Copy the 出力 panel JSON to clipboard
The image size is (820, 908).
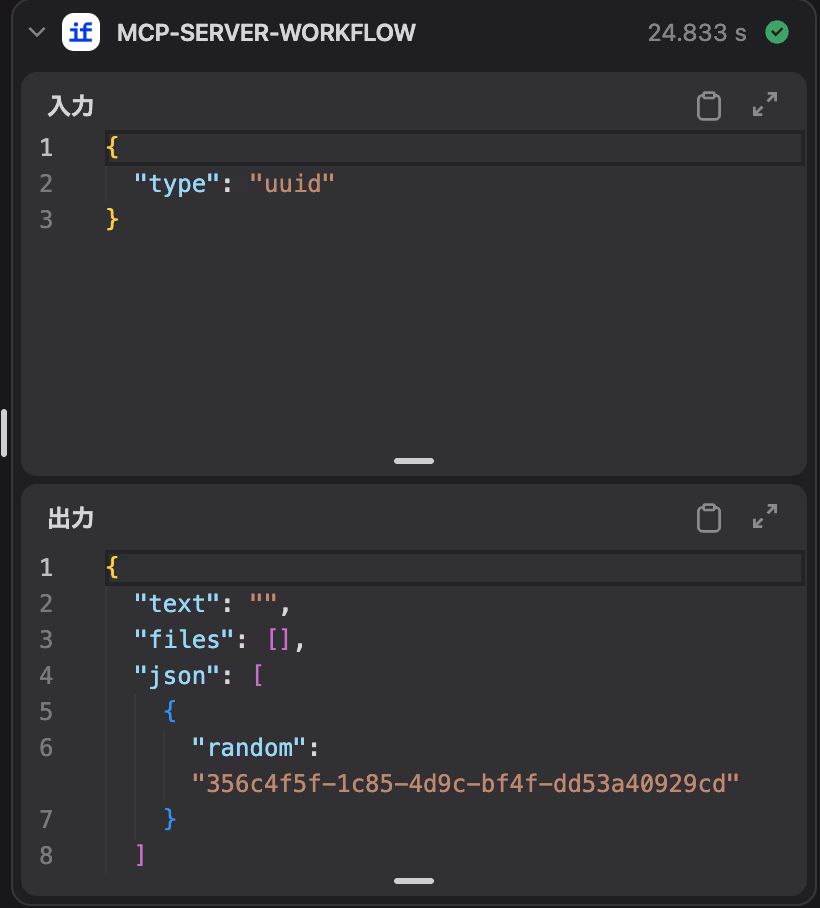708,517
